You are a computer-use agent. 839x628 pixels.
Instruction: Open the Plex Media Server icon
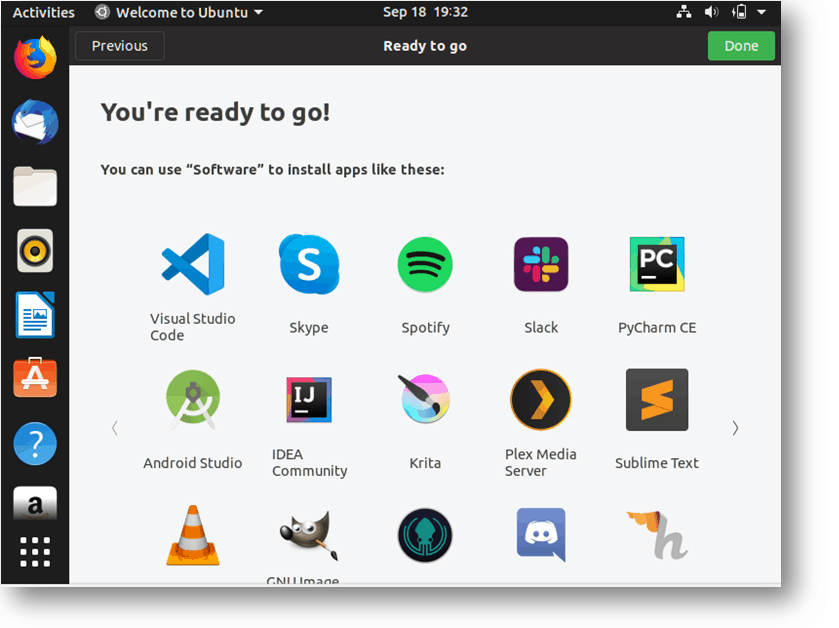541,400
